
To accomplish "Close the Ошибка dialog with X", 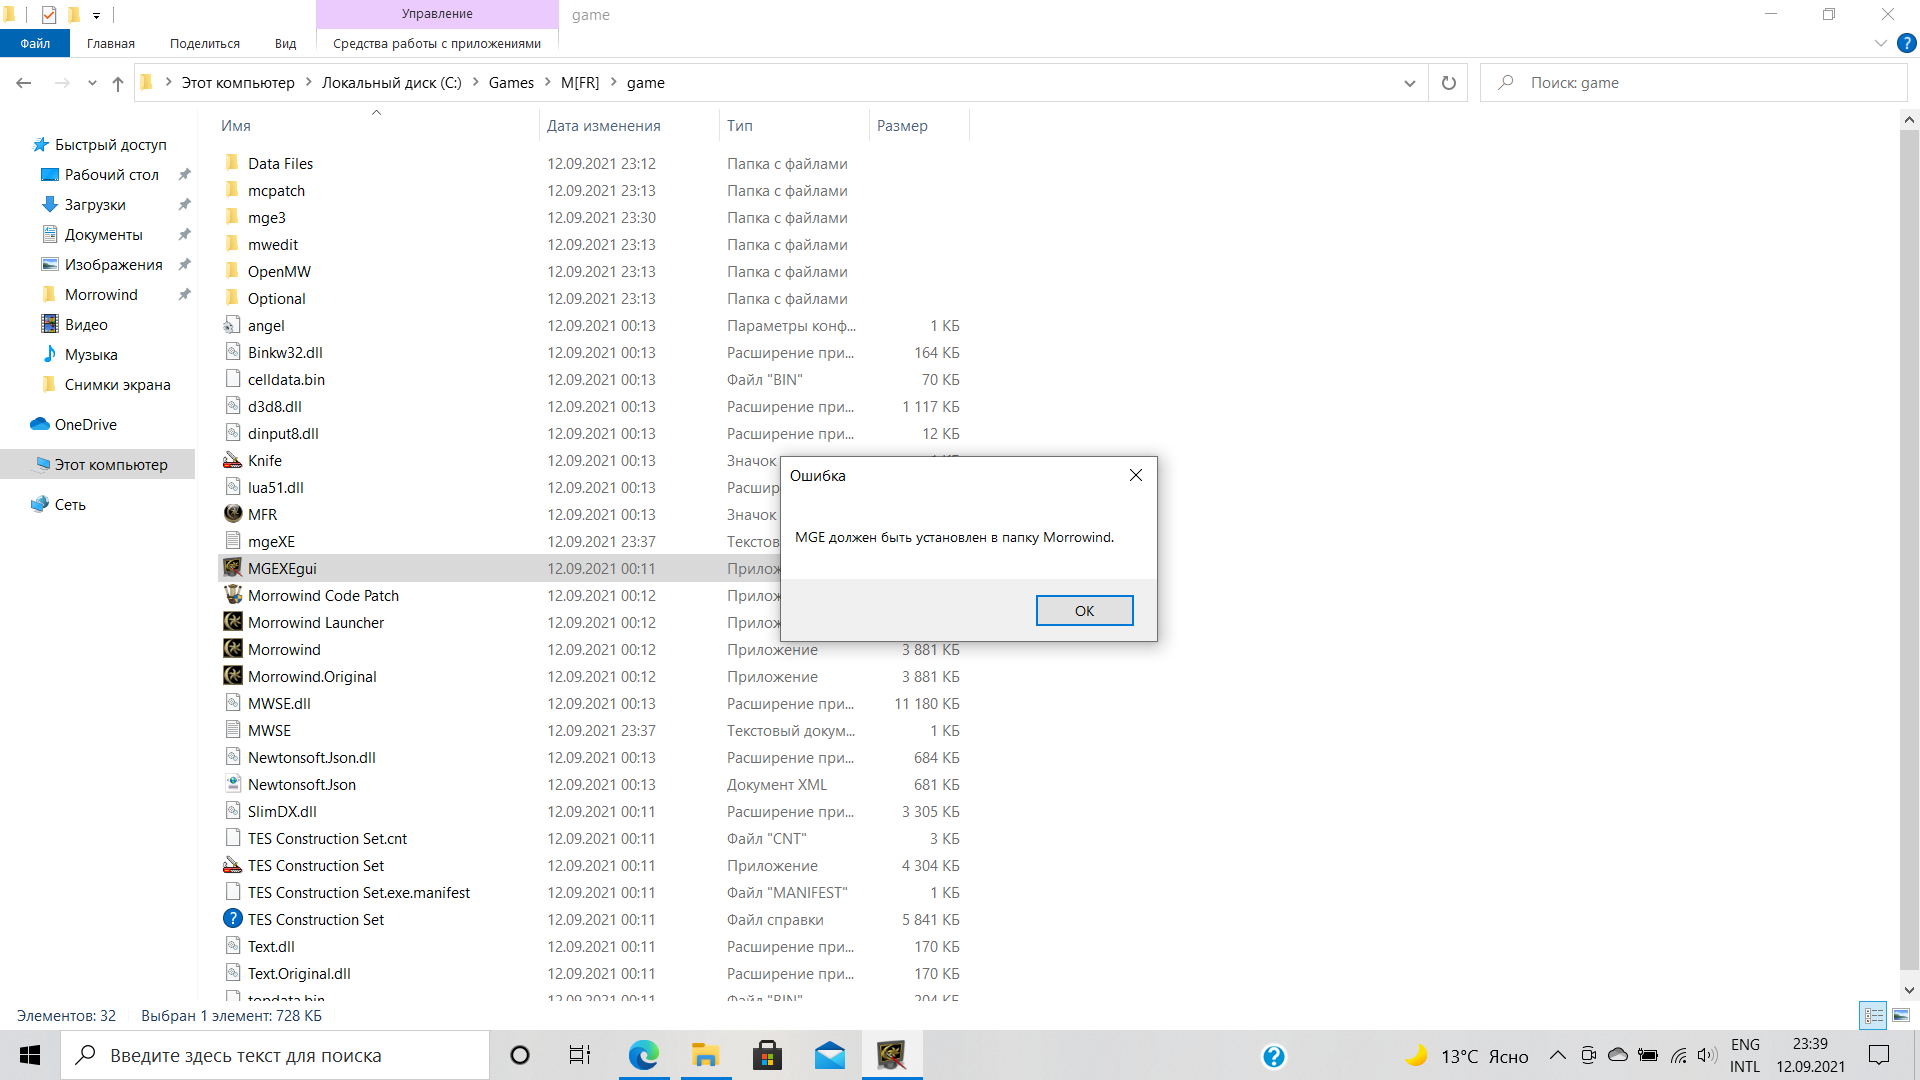I will 1136,475.
